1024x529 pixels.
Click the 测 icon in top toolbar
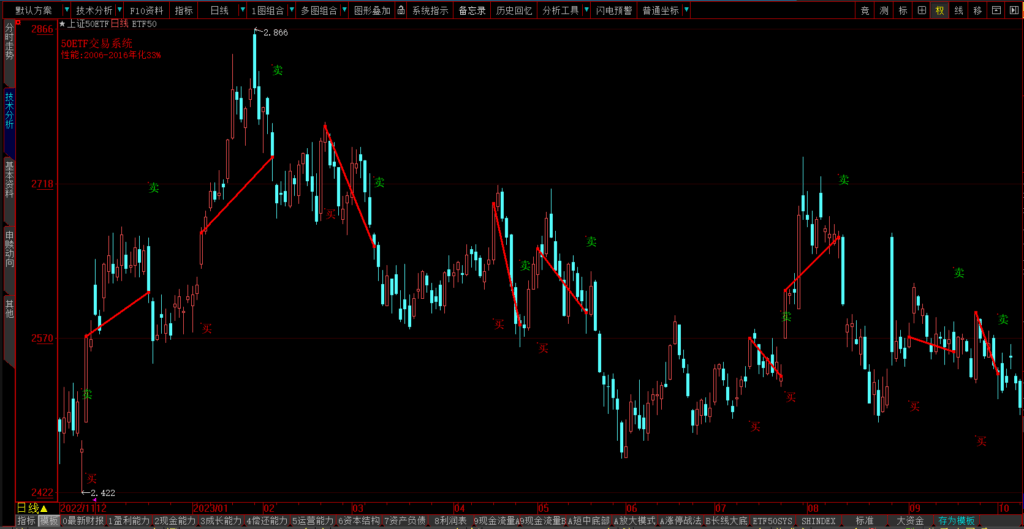click(x=885, y=10)
